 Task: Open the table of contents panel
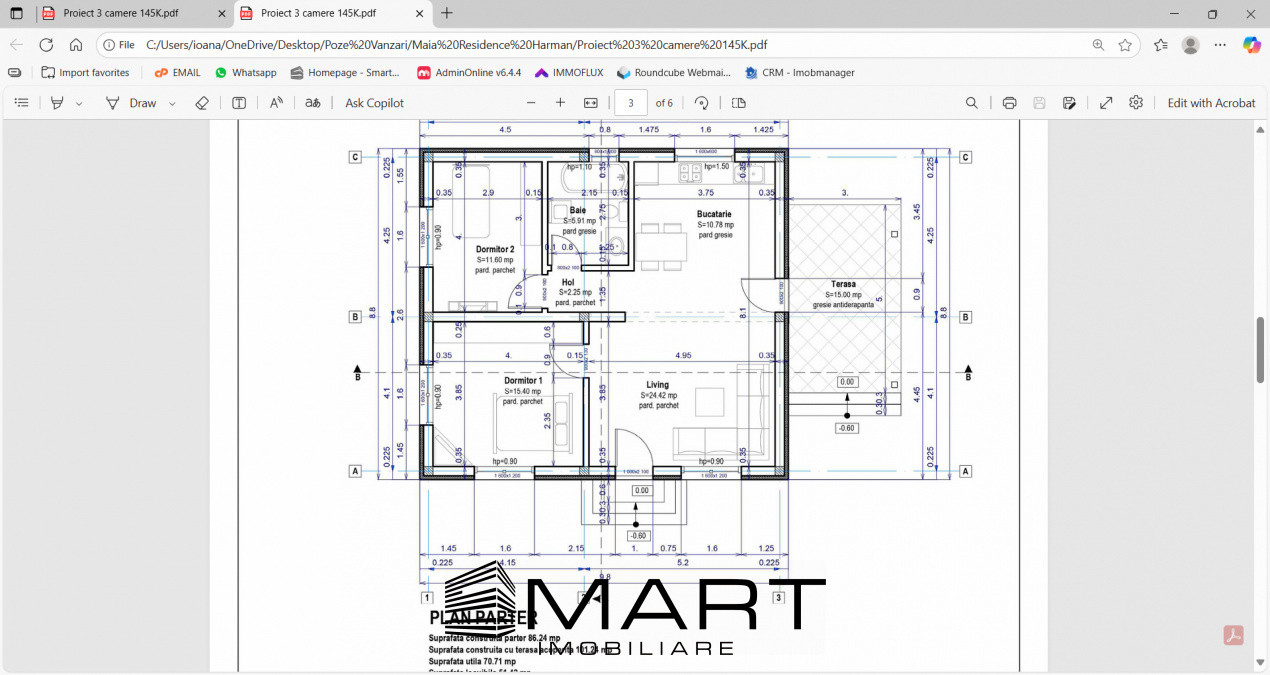click(x=21, y=103)
